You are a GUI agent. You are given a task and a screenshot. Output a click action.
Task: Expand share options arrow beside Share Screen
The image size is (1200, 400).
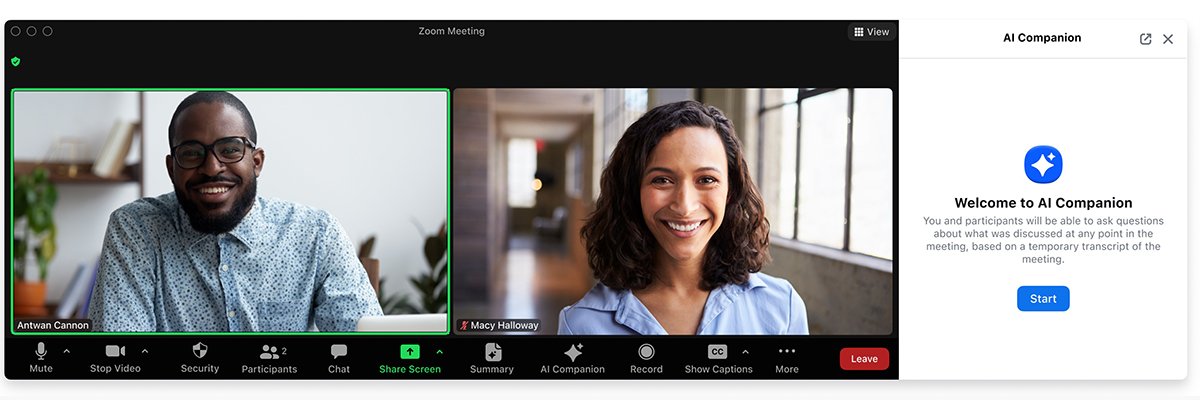pos(439,351)
